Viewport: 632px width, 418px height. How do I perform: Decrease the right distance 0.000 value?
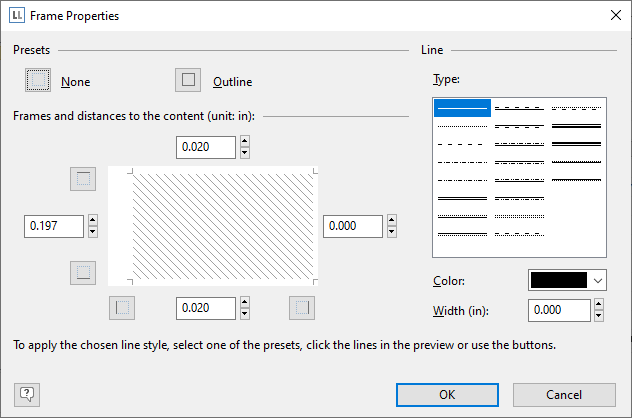pyautogui.click(x=393, y=232)
